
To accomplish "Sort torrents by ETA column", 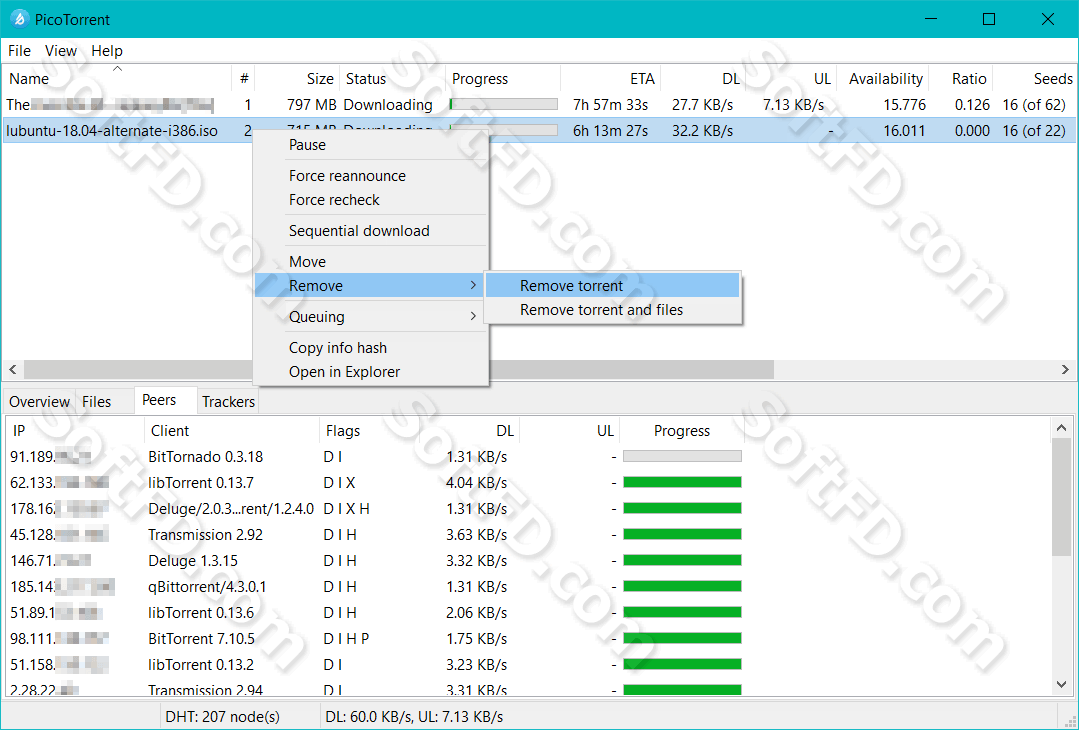I will tap(611, 79).
